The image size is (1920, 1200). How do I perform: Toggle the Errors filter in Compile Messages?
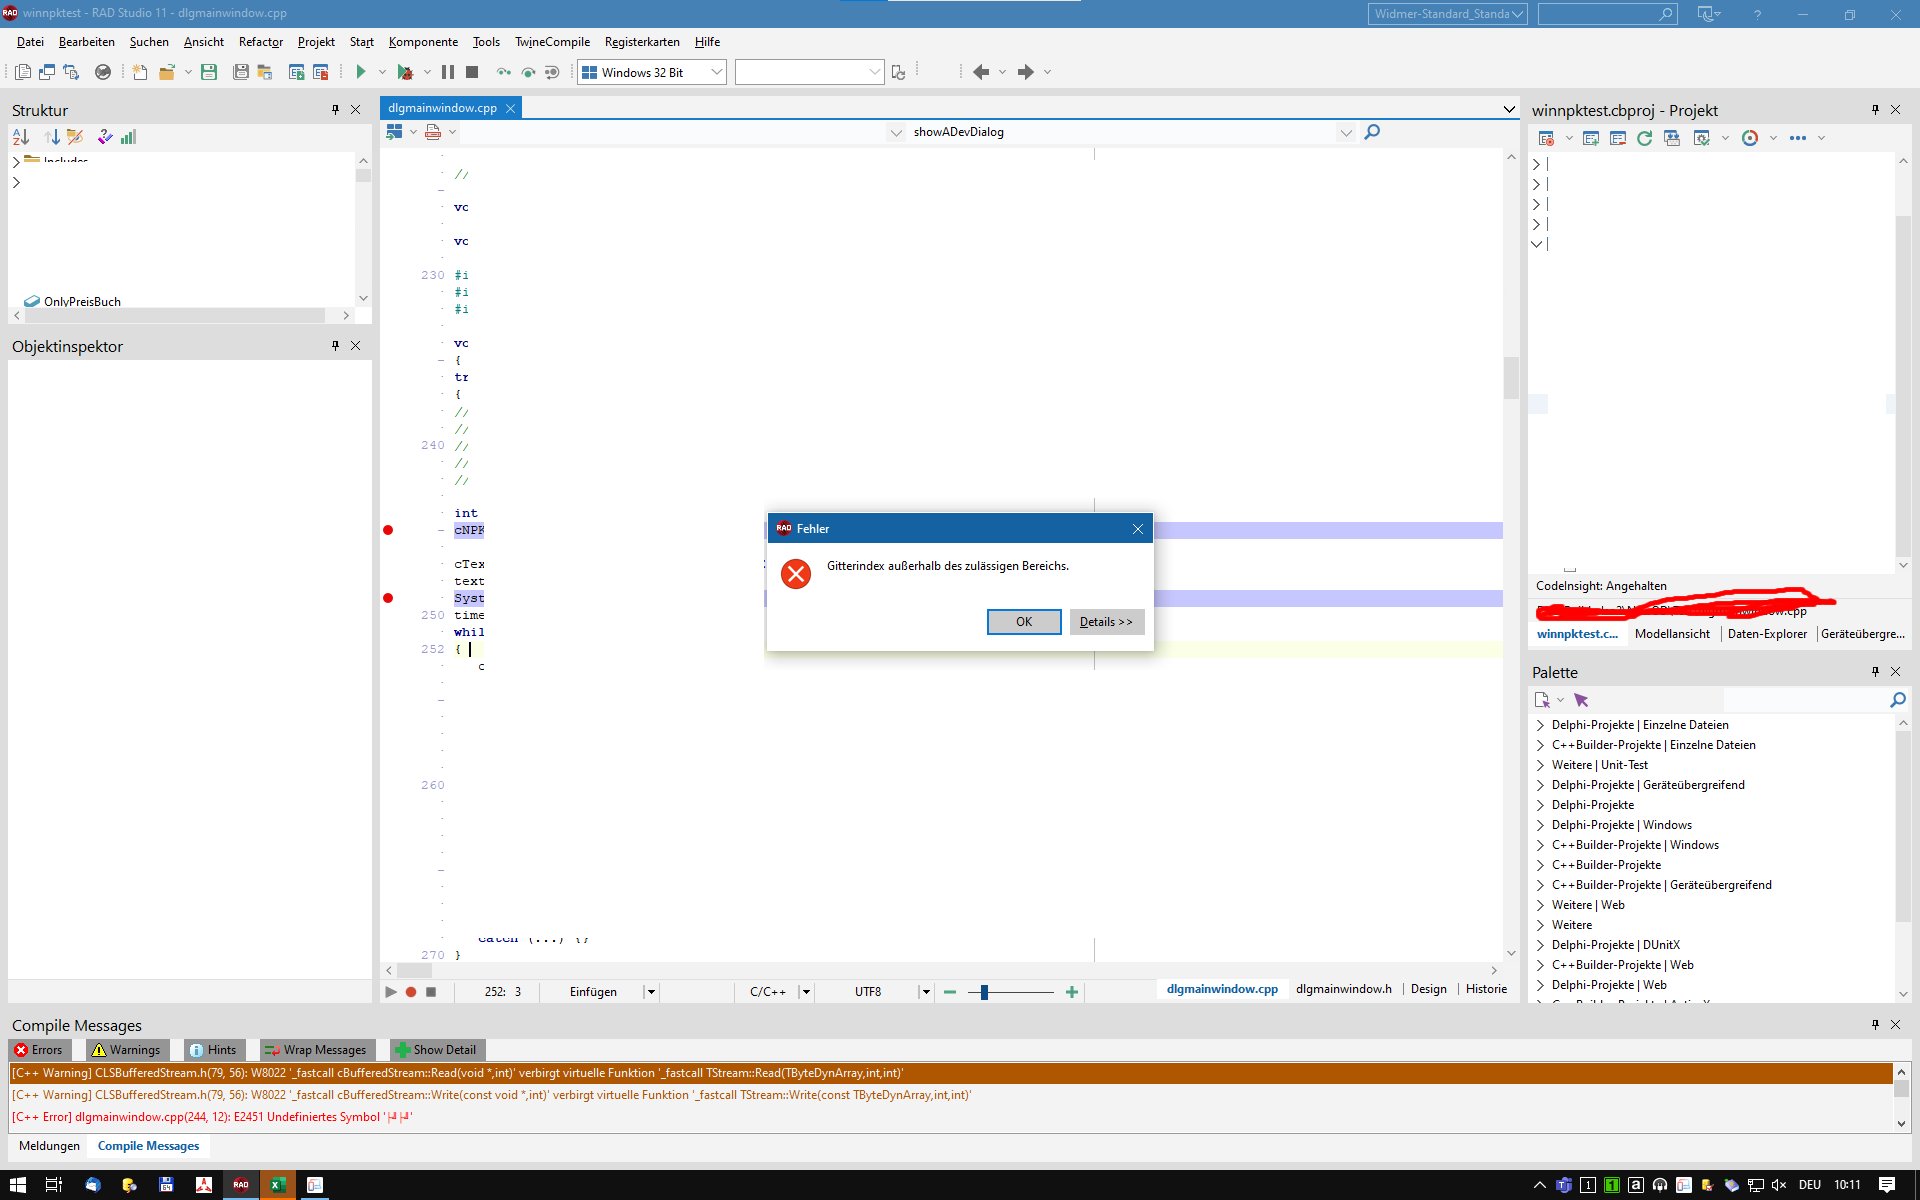(x=39, y=1050)
